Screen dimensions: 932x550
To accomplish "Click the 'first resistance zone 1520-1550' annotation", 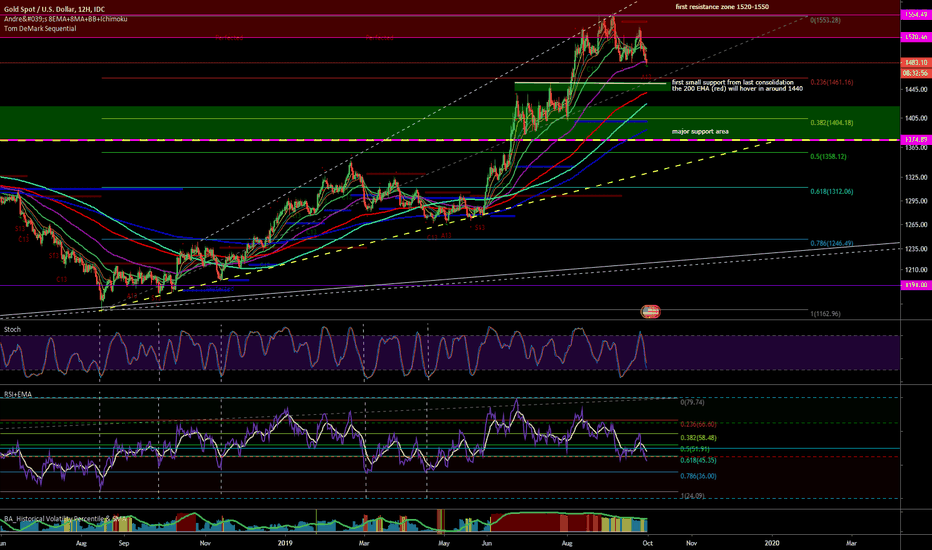I will (722, 7).
